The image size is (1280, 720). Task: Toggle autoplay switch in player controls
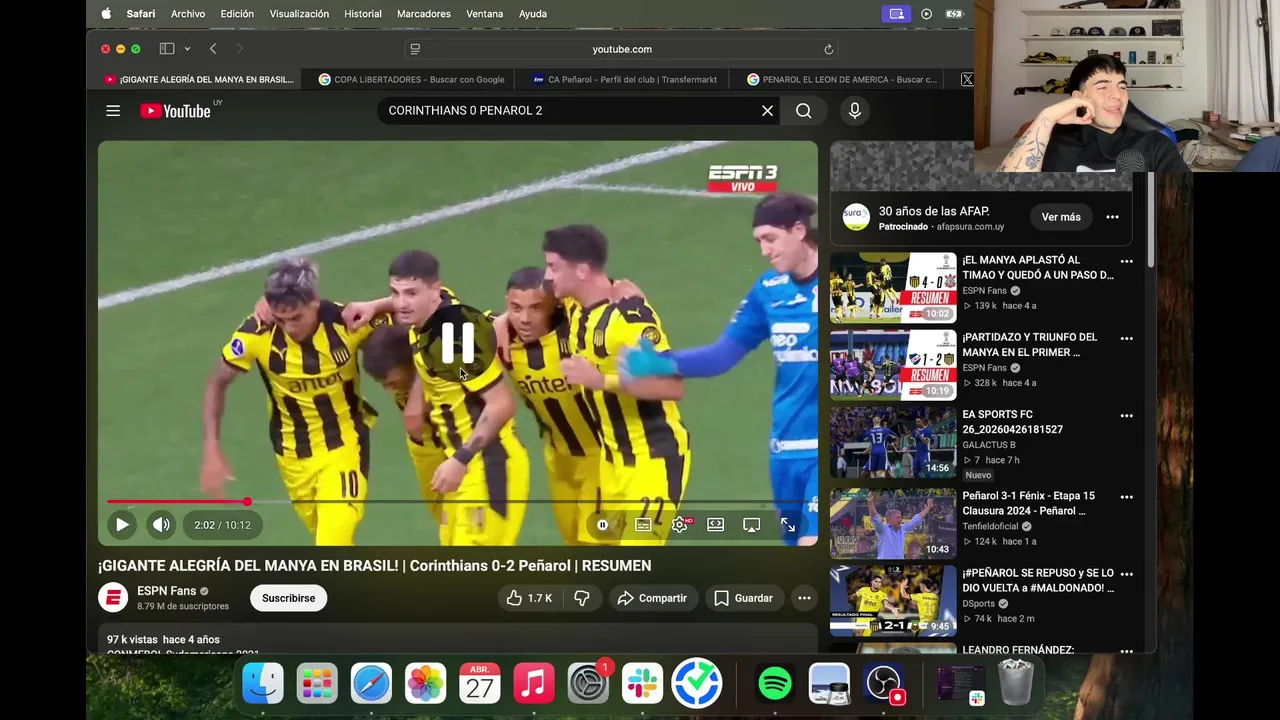pos(603,524)
